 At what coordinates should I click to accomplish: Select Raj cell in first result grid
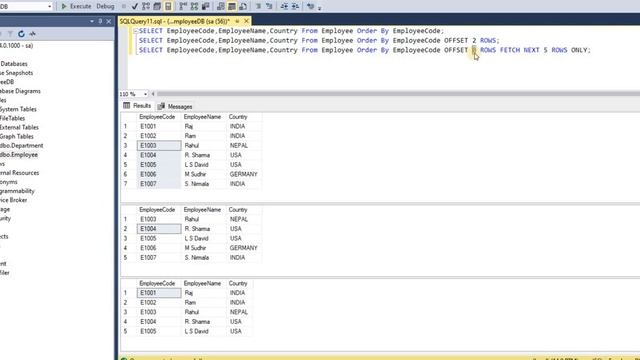point(204,127)
